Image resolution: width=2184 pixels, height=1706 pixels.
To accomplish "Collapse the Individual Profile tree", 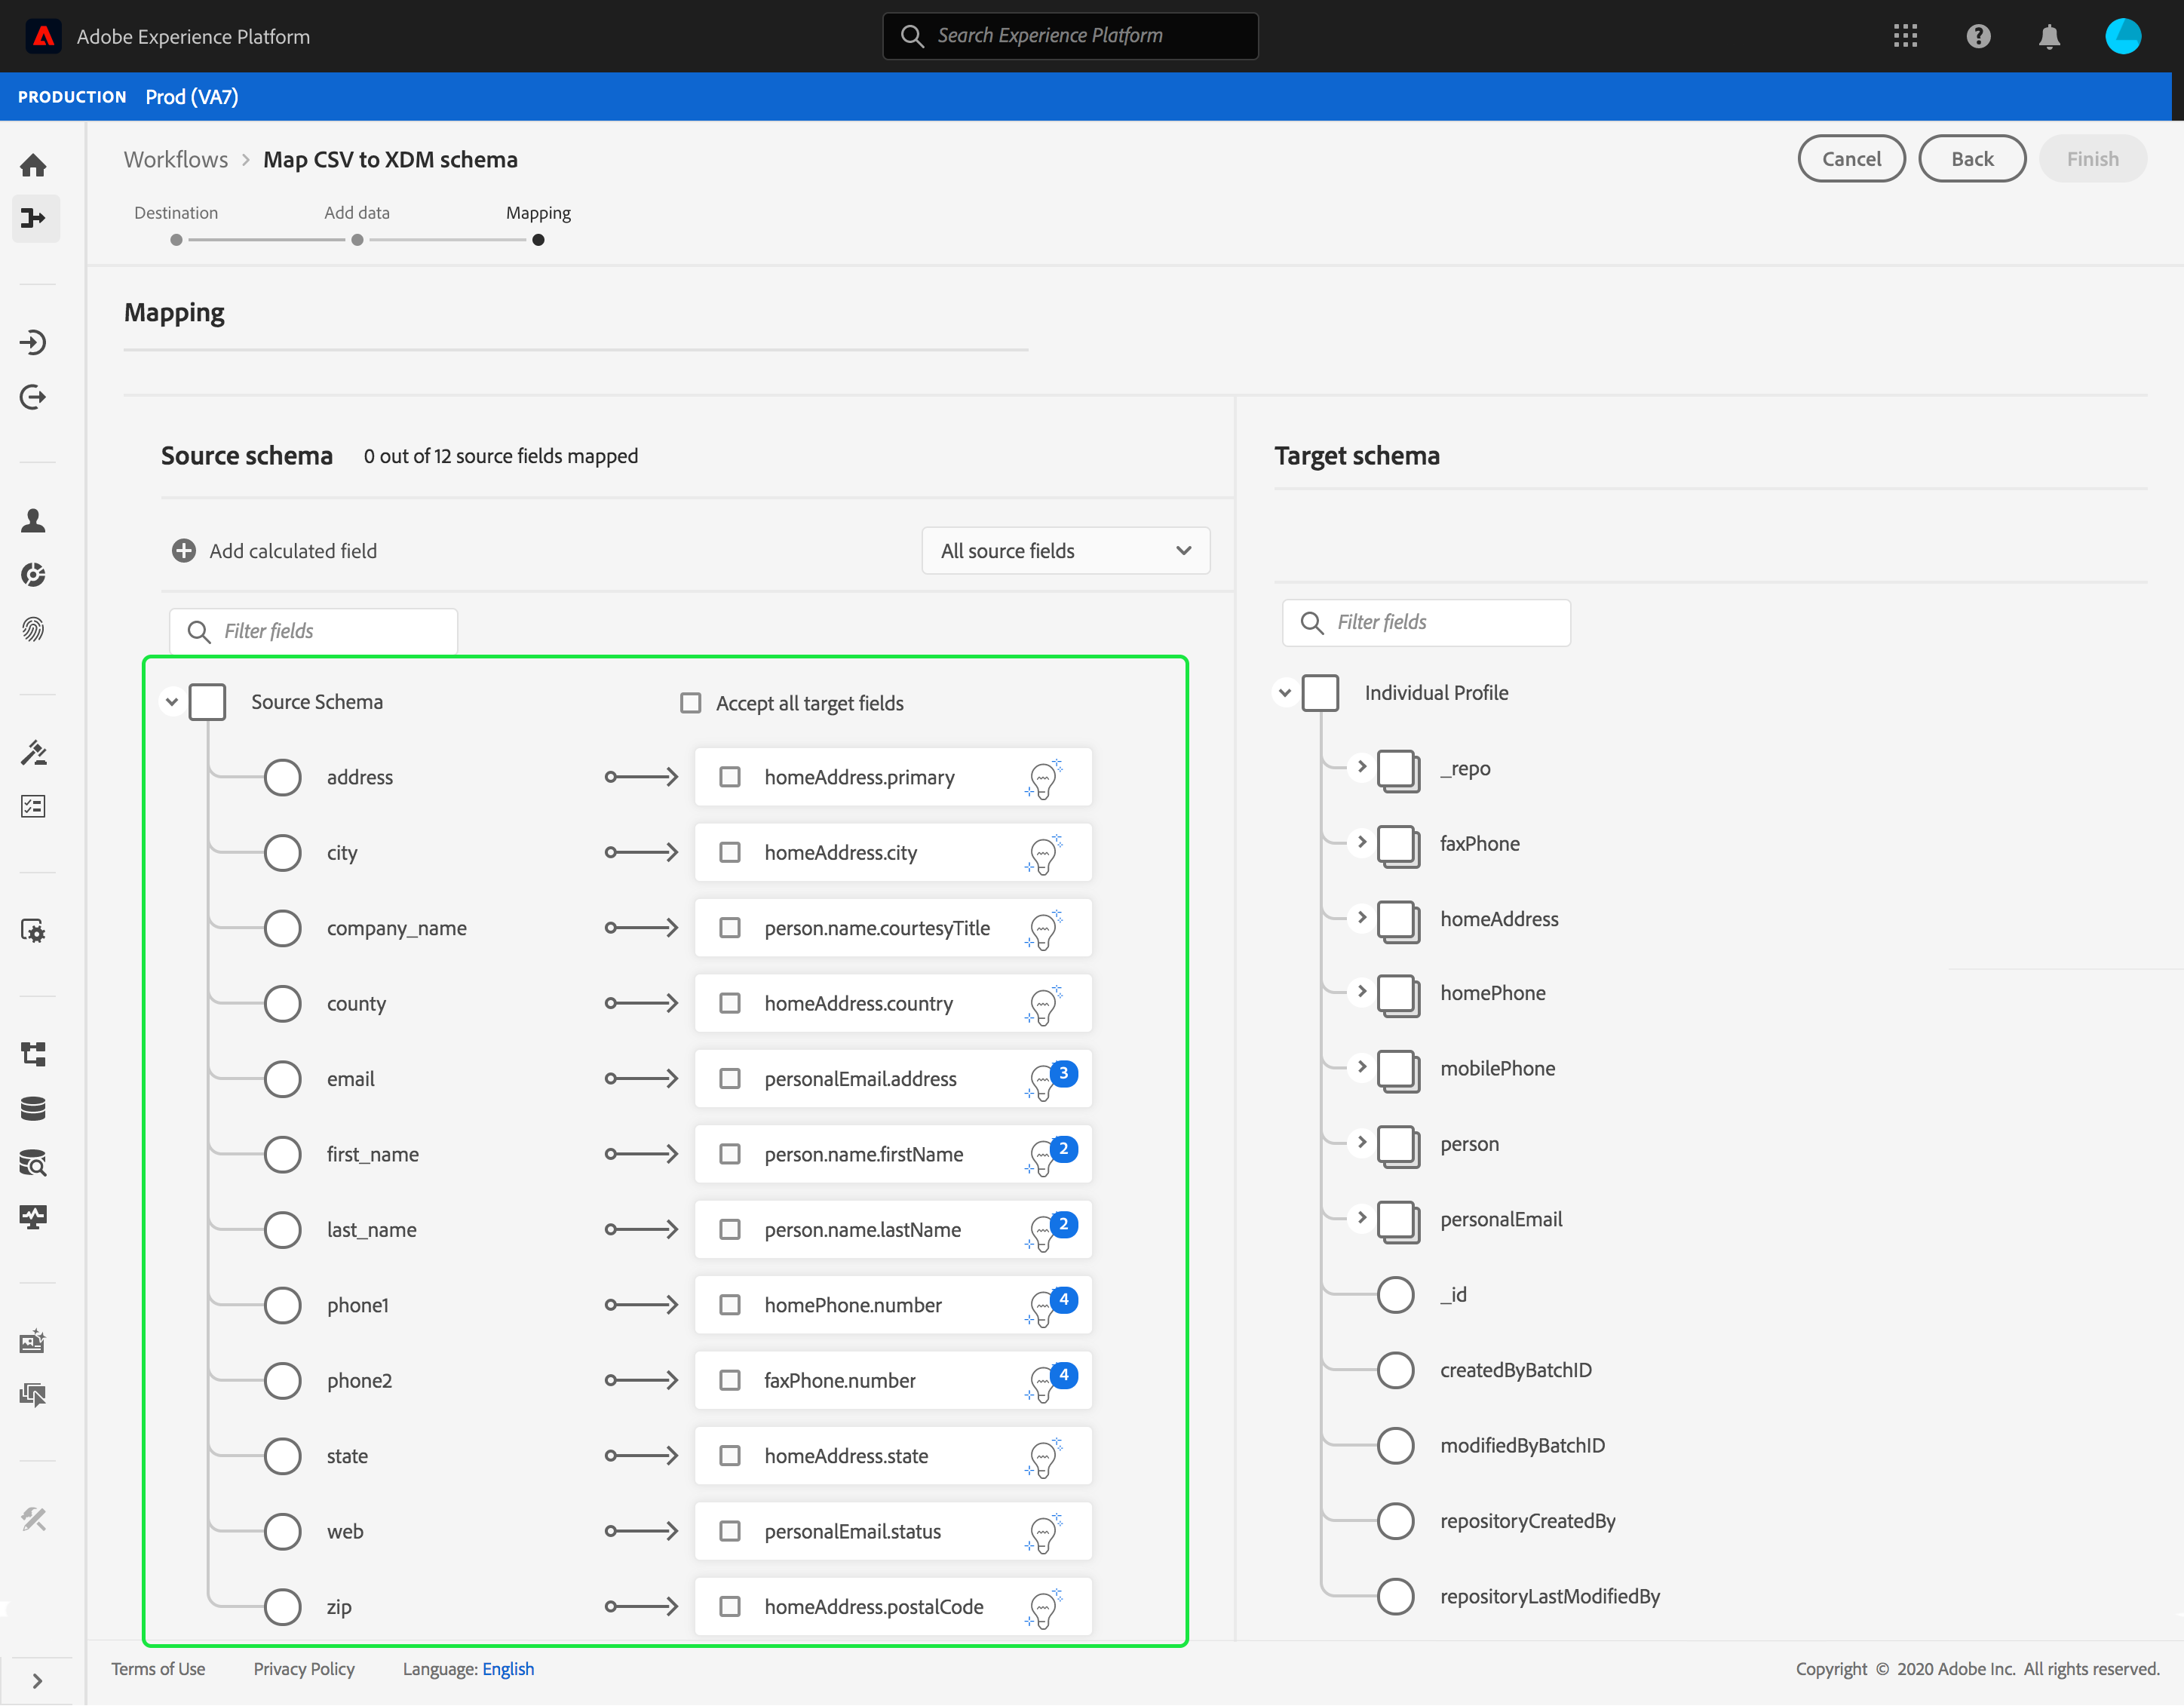I will 1285,692.
